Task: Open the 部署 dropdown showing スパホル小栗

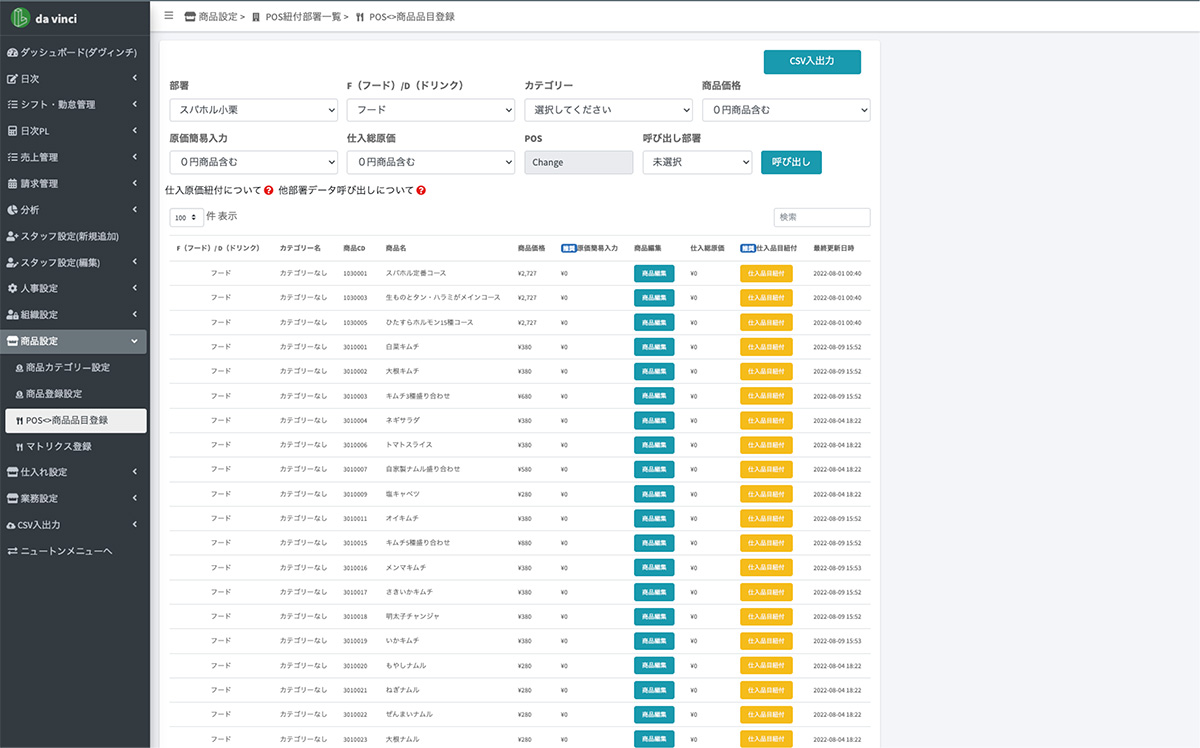Action: click(x=254, y=110)
